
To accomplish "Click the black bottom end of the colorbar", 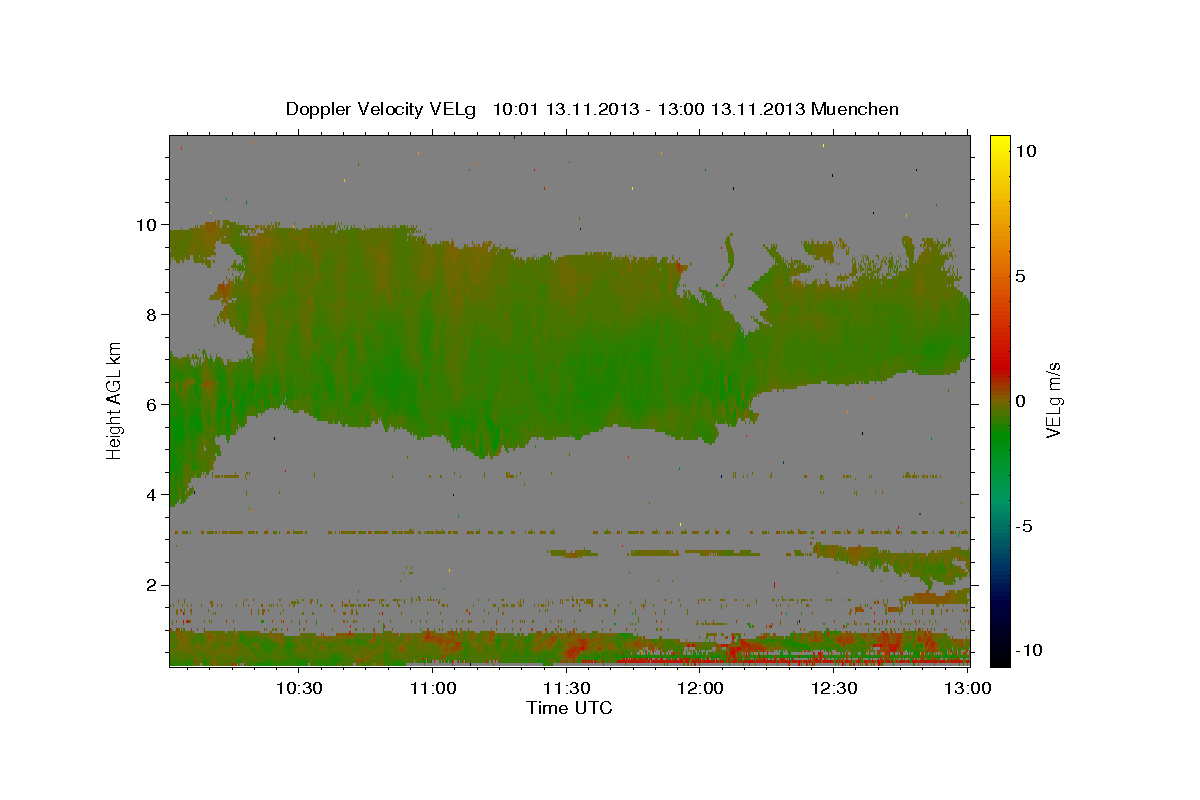I will point(1000,655).
